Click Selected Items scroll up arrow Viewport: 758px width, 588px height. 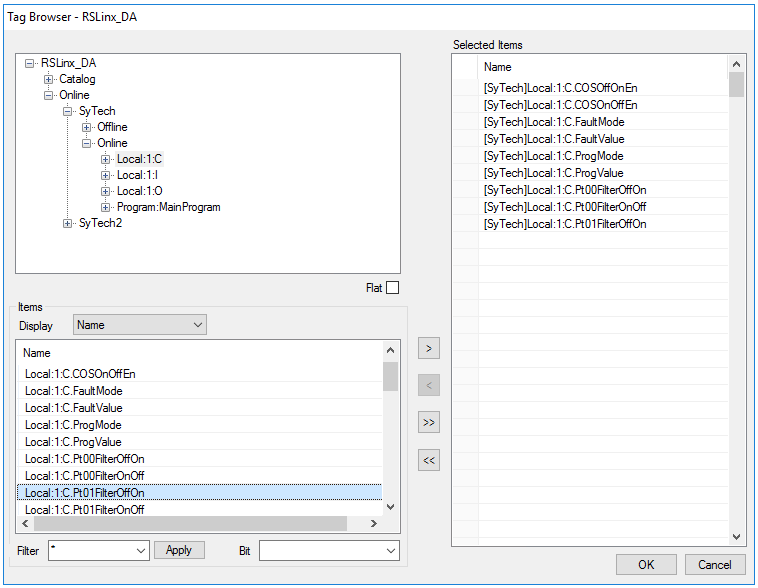point(736,64)
